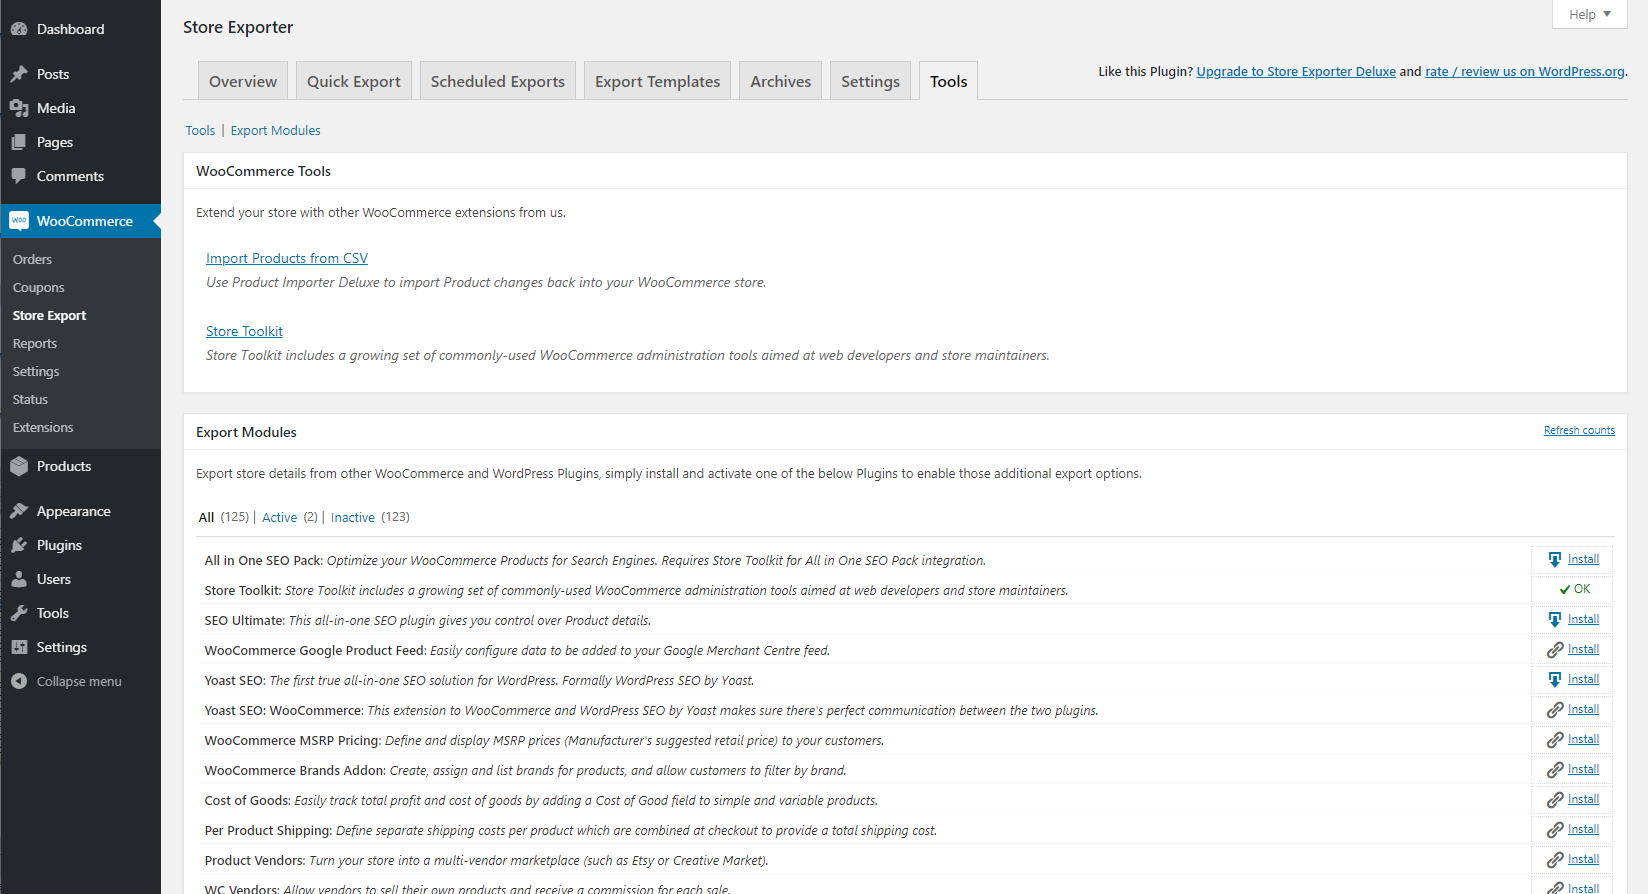The image size is (1648, 894).
Task: Open the Store Toolkit link
Action: [x=244, y=331]
